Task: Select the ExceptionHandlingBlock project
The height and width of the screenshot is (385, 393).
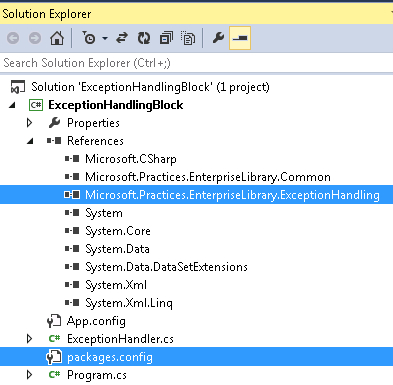Action: coord(116,105)
